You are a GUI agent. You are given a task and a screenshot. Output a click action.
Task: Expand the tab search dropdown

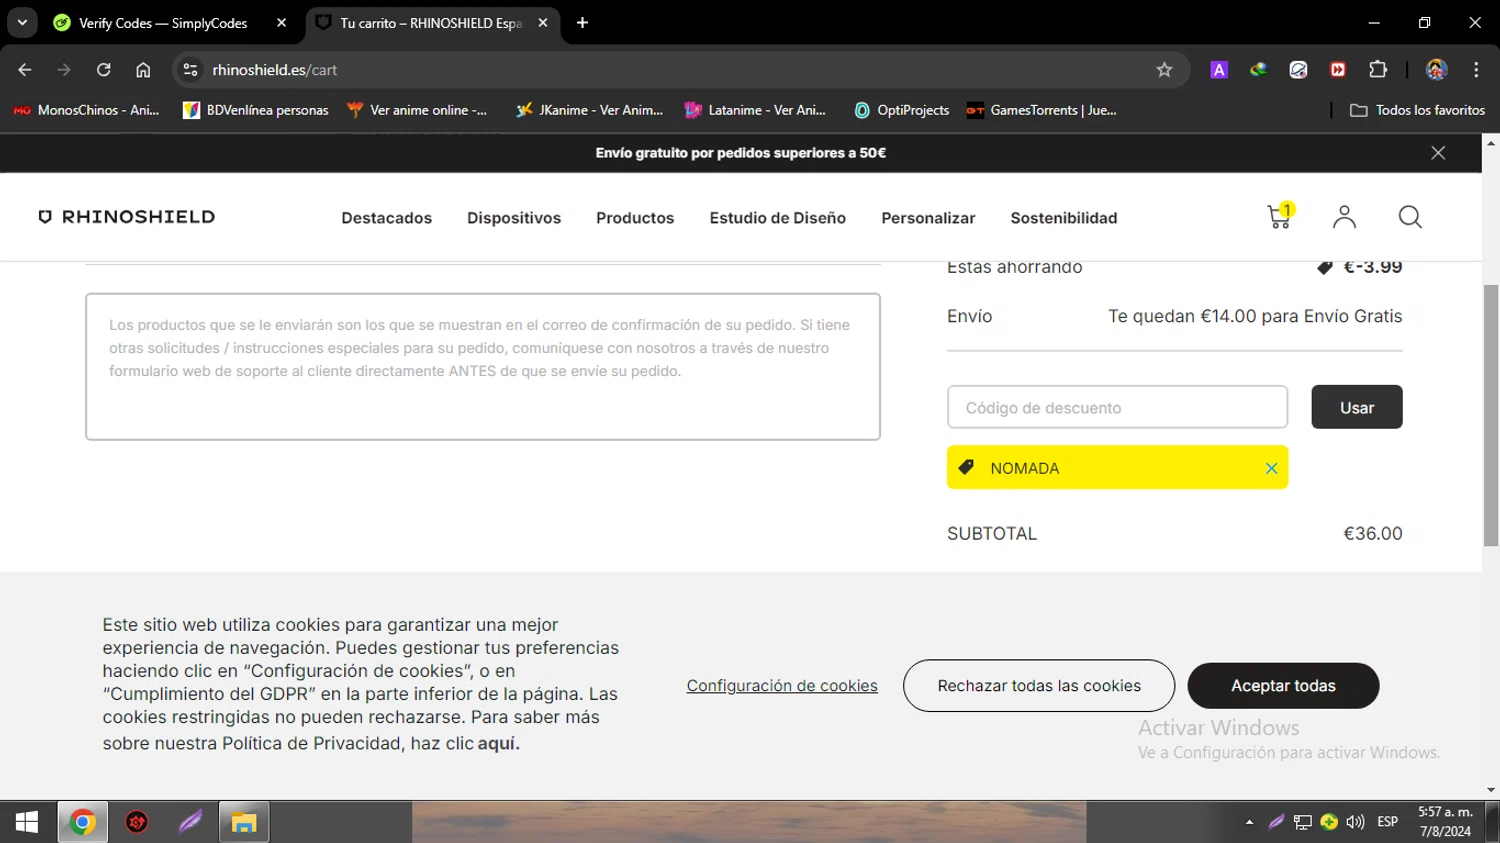pyautogui.click(x=22, y=23)
